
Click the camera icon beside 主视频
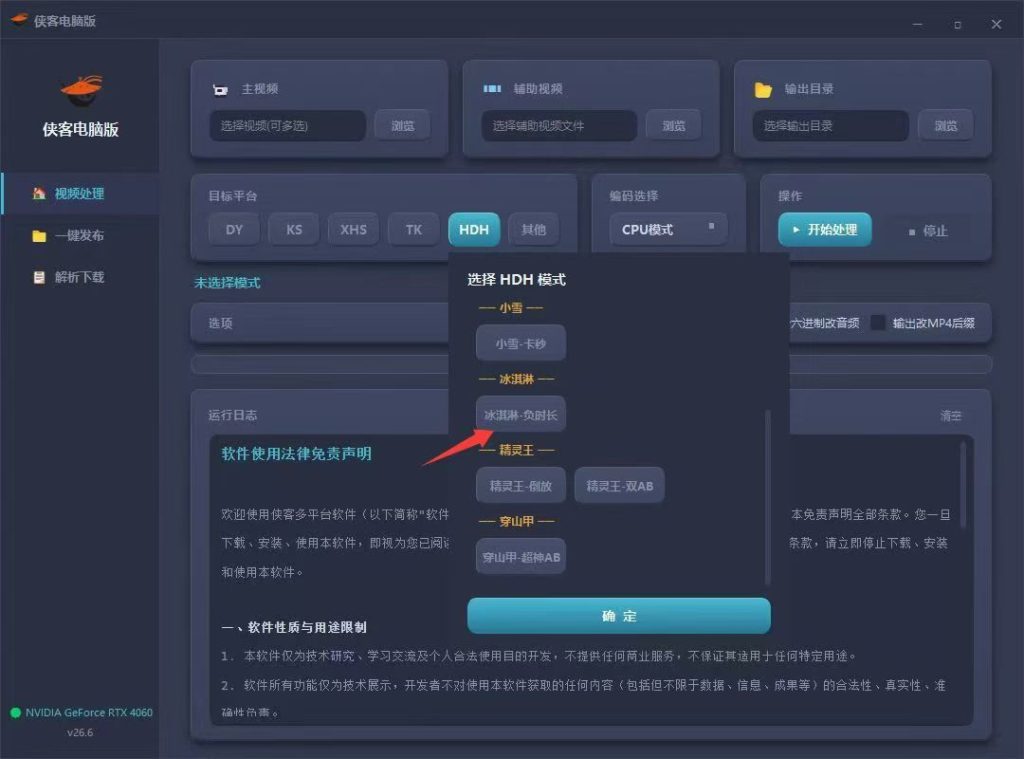(x=221, y=89)
